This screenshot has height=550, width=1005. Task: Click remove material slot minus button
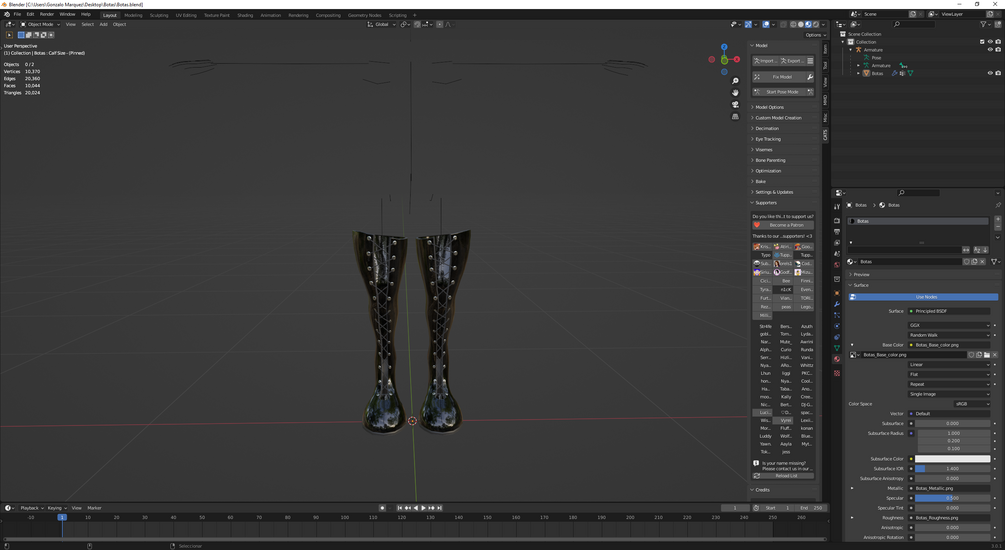tap(997, 228)
